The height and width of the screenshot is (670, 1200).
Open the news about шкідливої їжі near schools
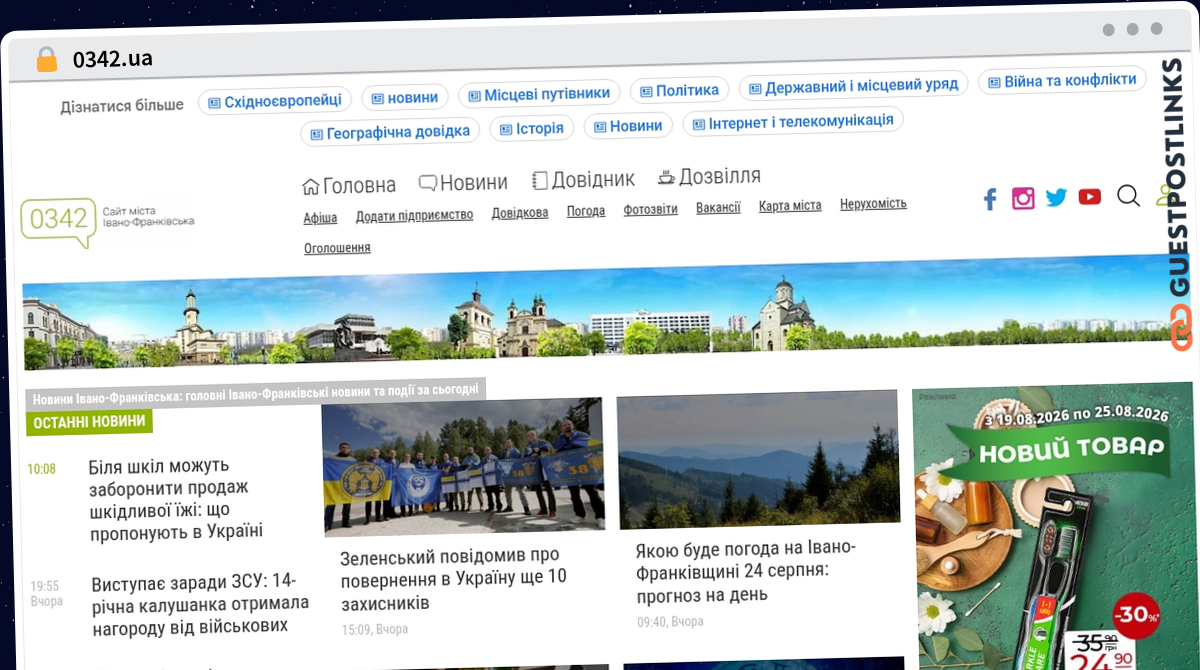tap(176, 498)
